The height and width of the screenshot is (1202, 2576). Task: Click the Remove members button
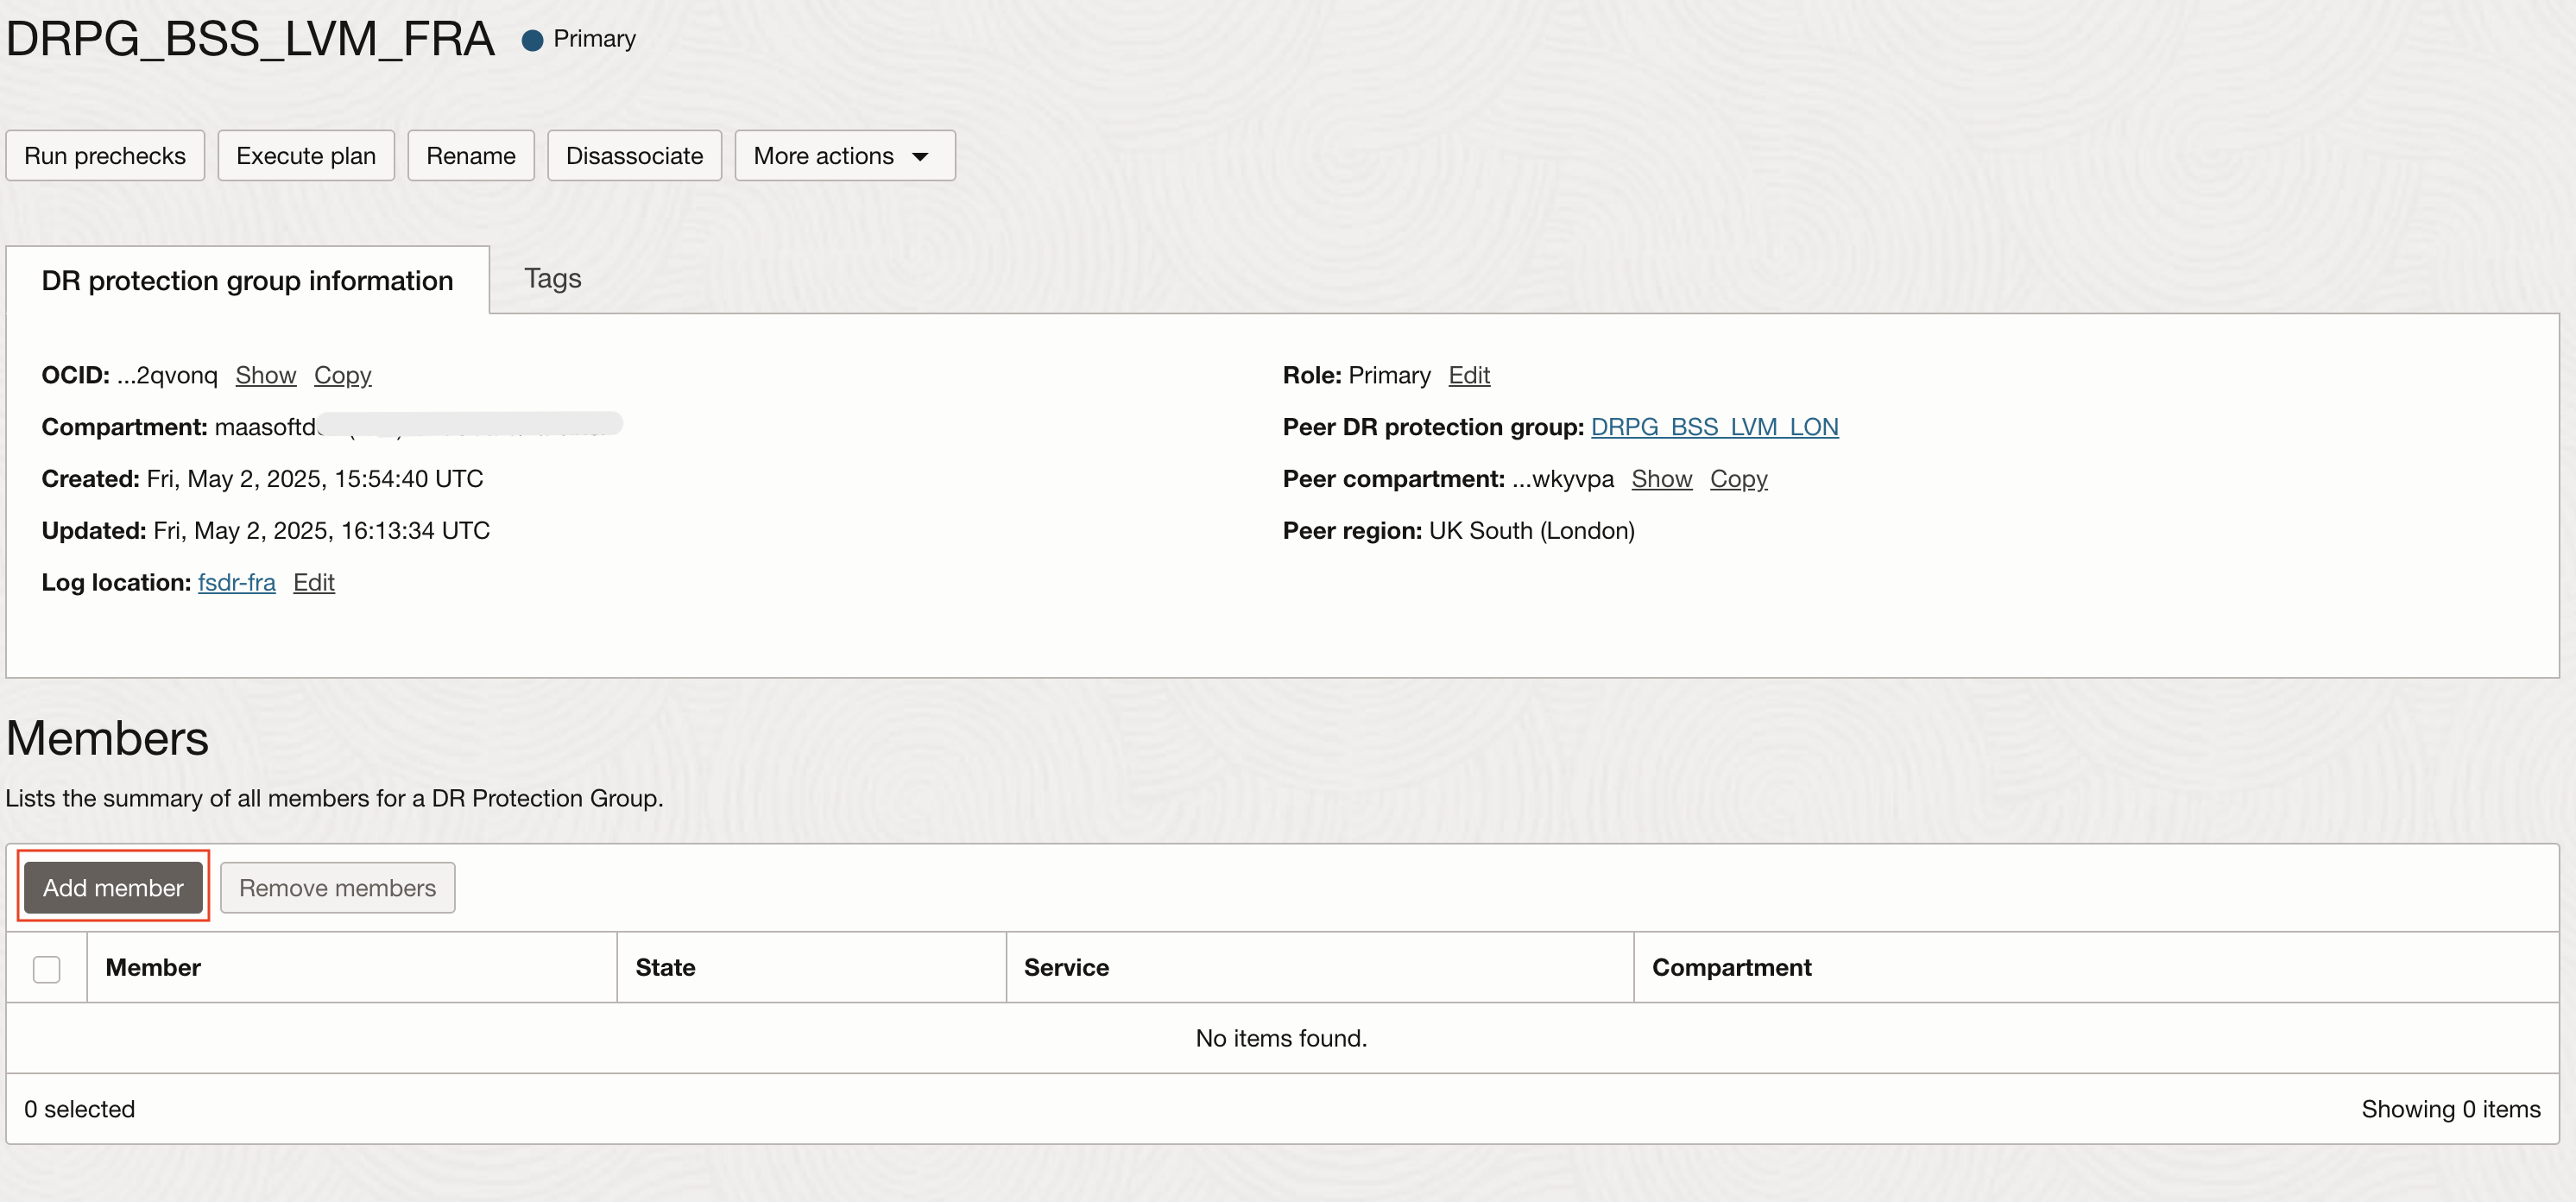337,887
